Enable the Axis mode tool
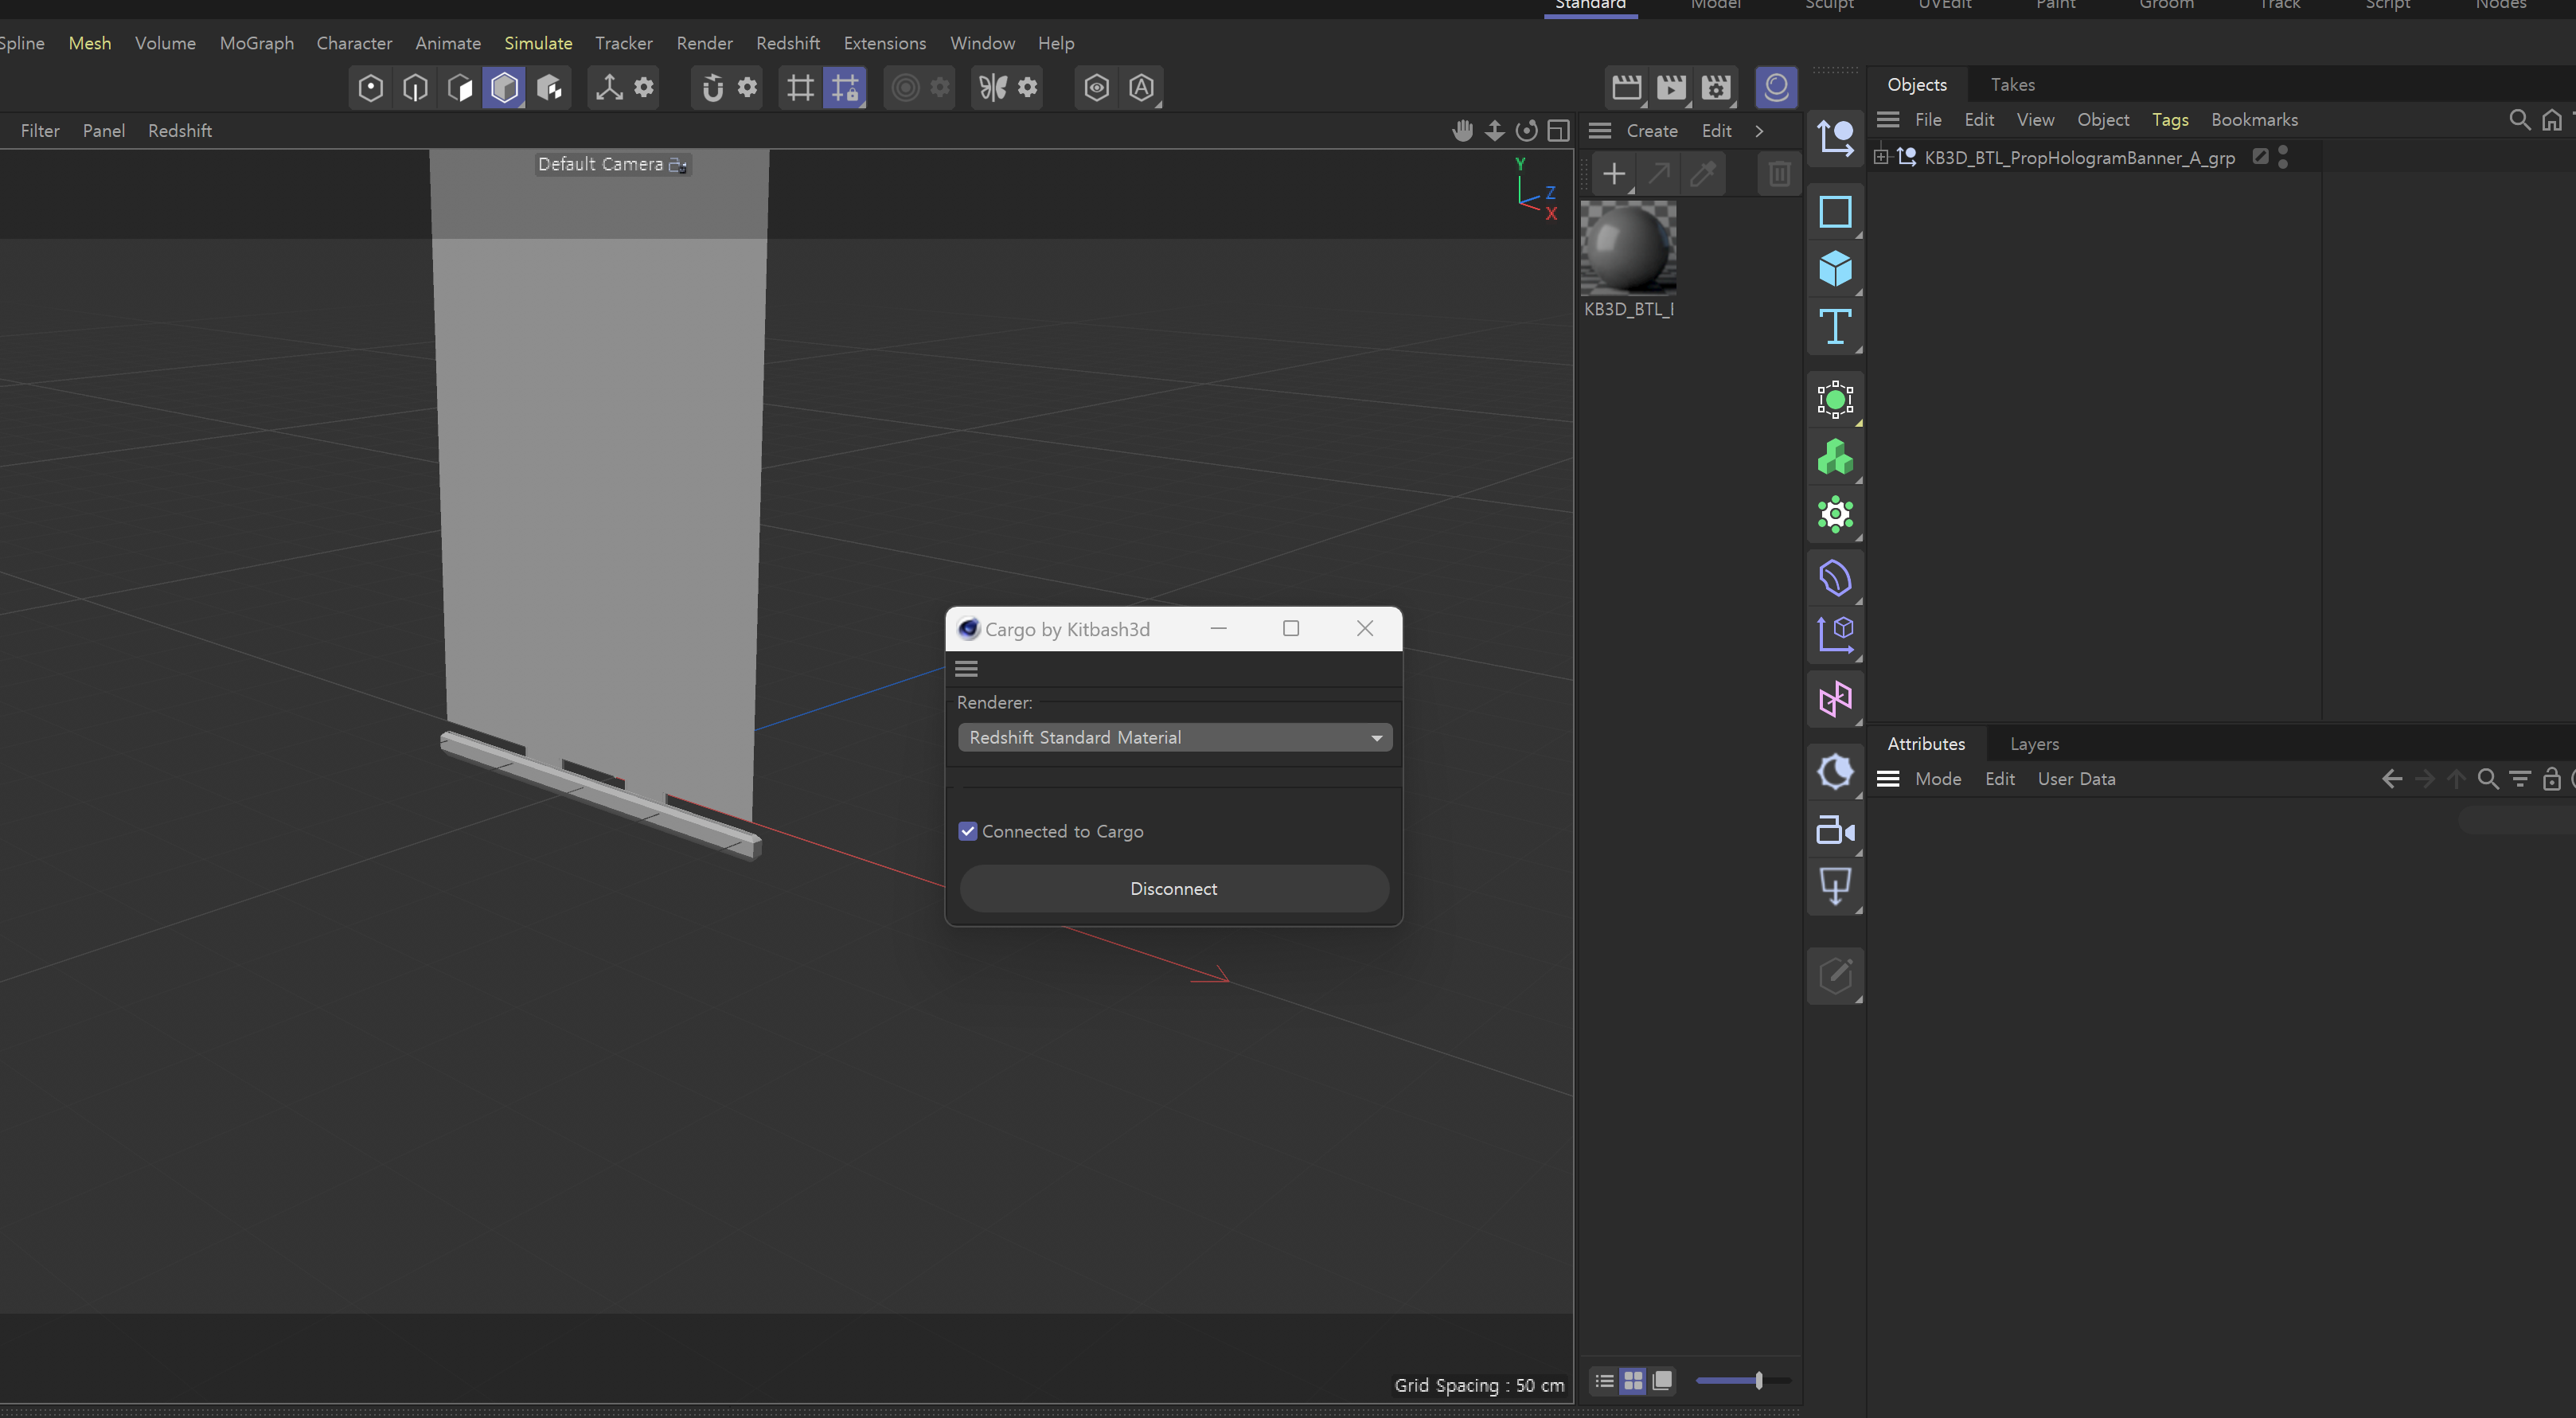 608,88
